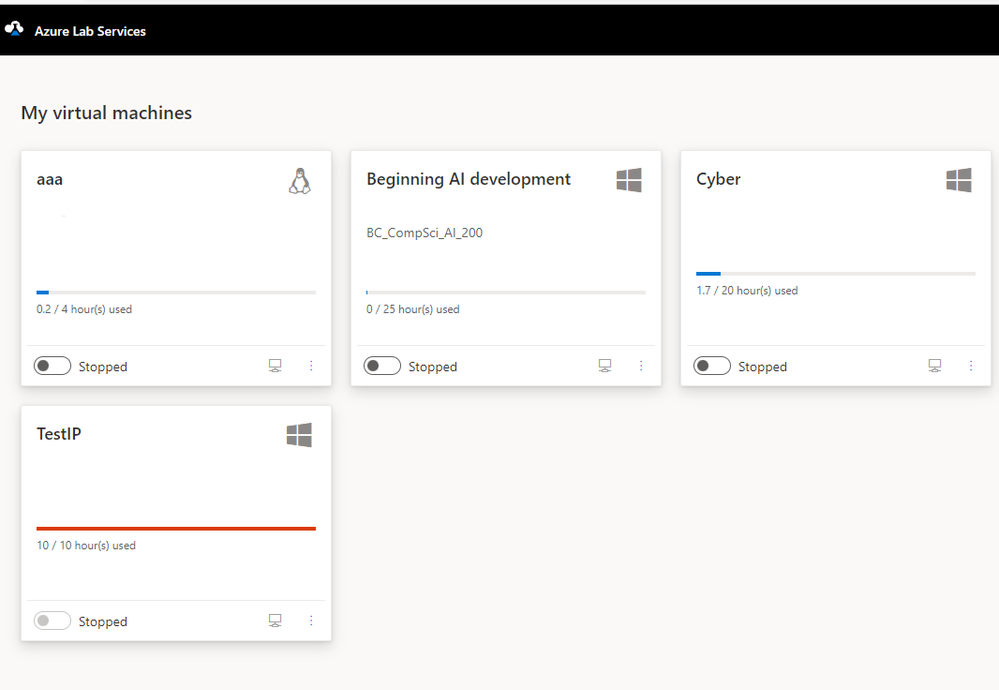Click connect monitor icon on Beginning AI development

pos(605,366)
